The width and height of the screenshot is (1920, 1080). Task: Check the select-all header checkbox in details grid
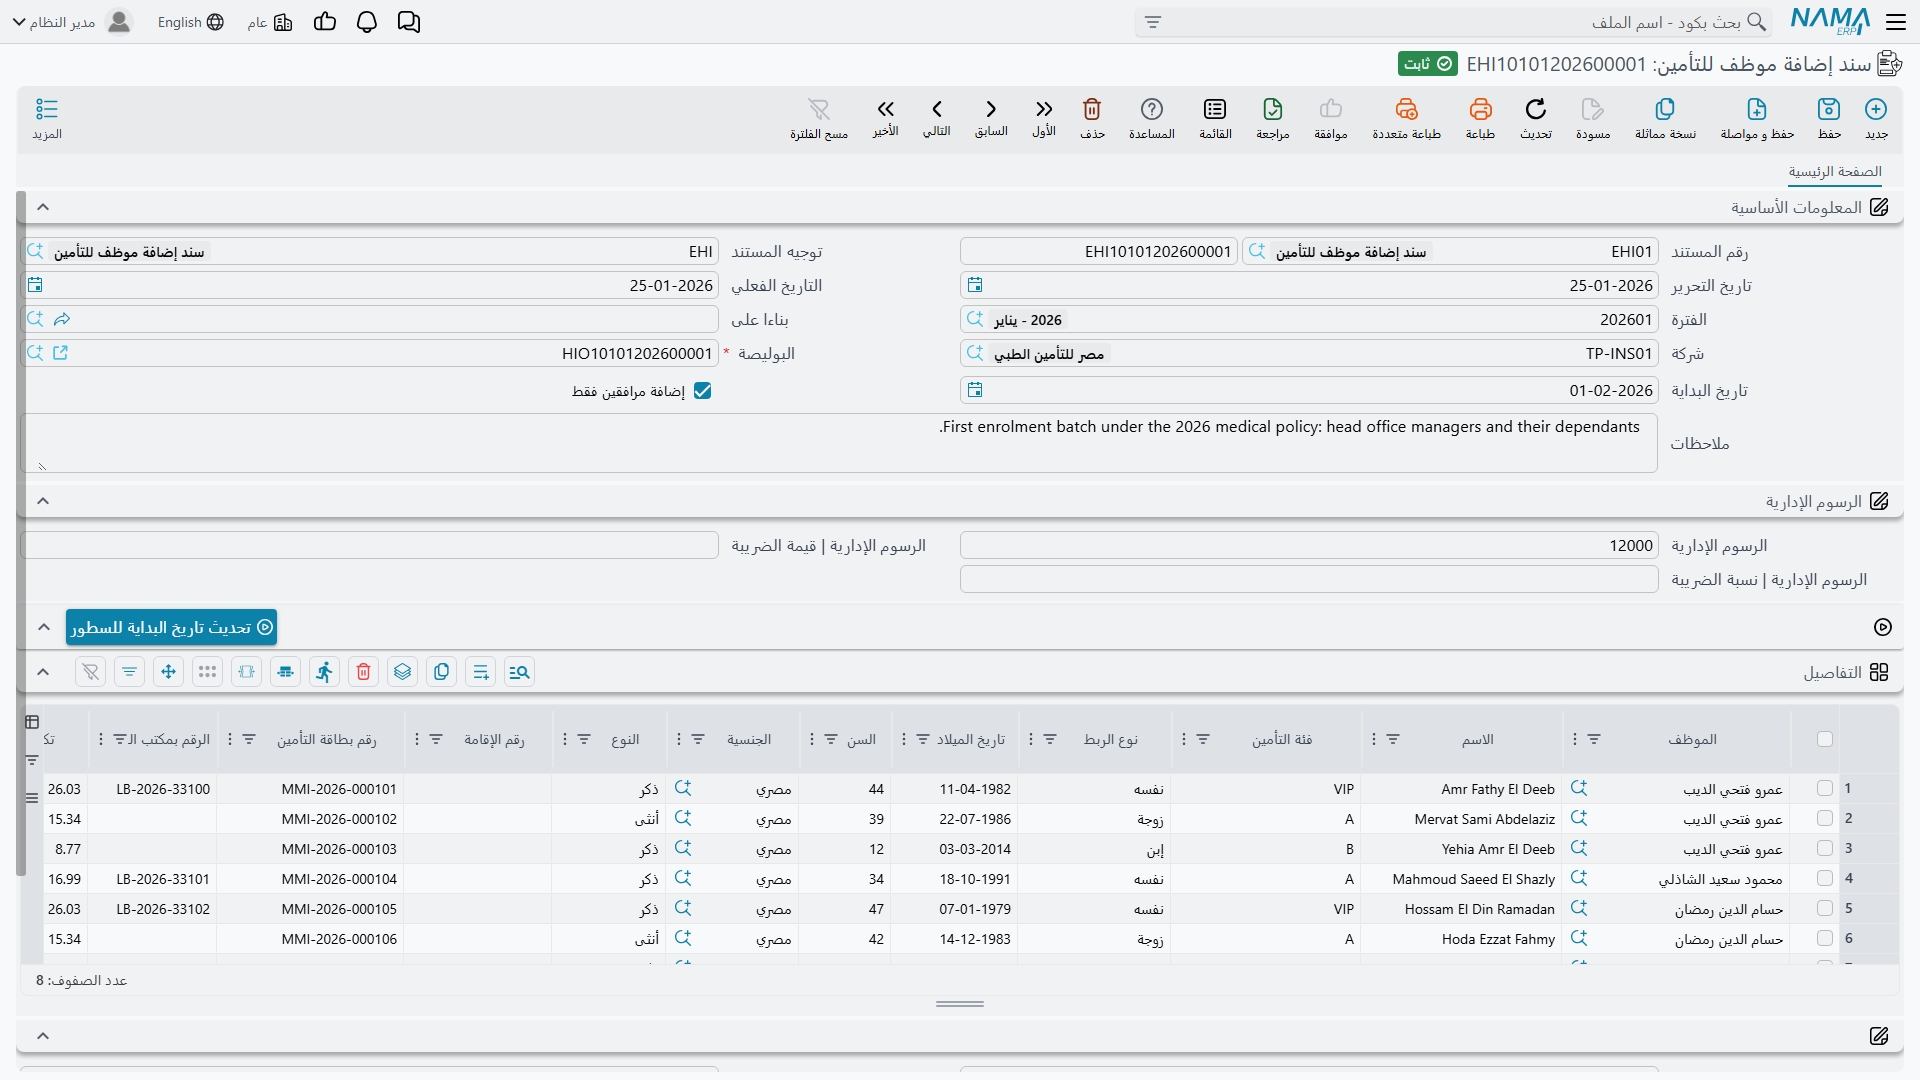click(1825, 739)
